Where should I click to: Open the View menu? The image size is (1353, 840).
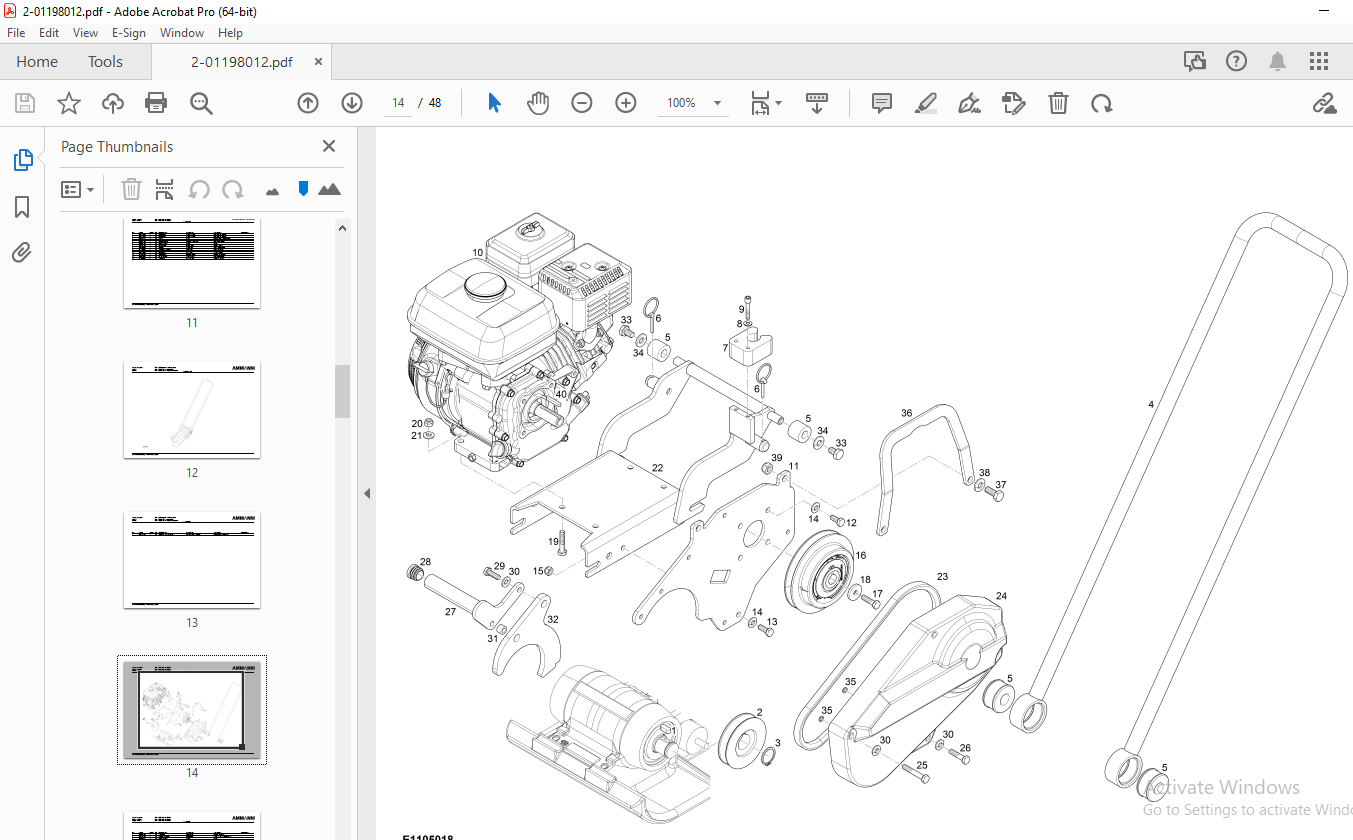pyautogui.click(x=85, y=33)
